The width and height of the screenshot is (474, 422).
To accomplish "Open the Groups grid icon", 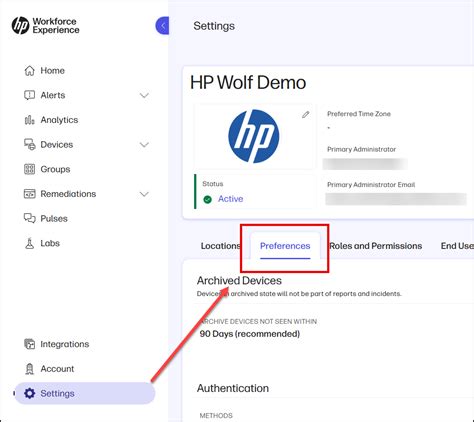I will coord(29,169).
